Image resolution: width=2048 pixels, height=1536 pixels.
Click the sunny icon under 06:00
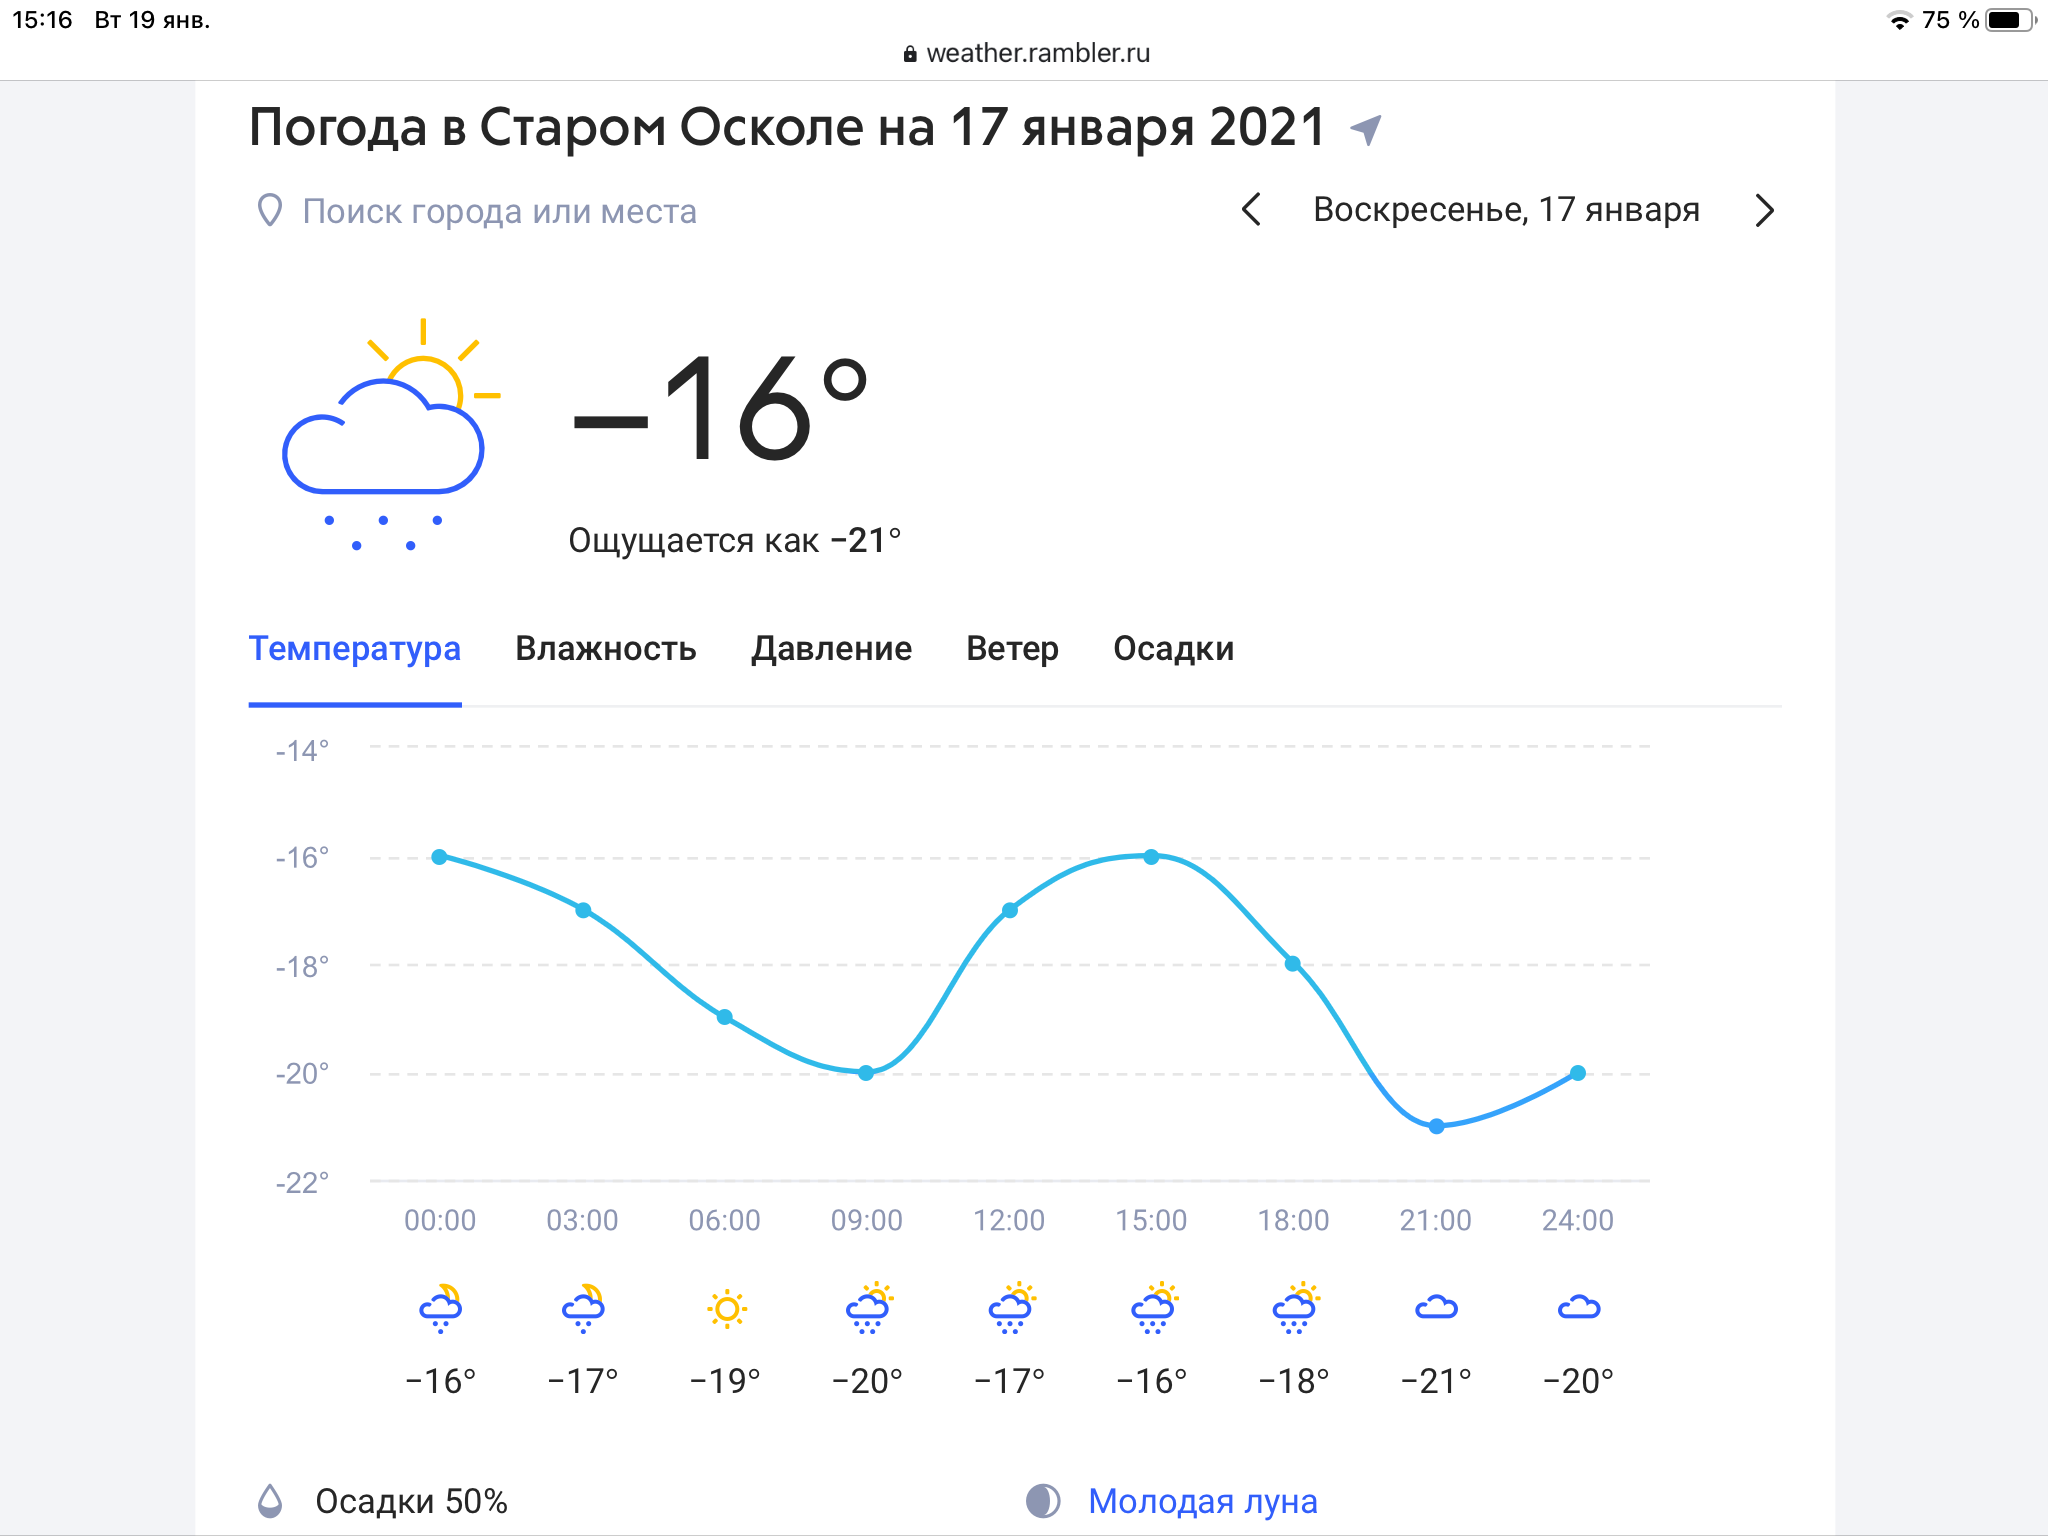click(726, 1308)
